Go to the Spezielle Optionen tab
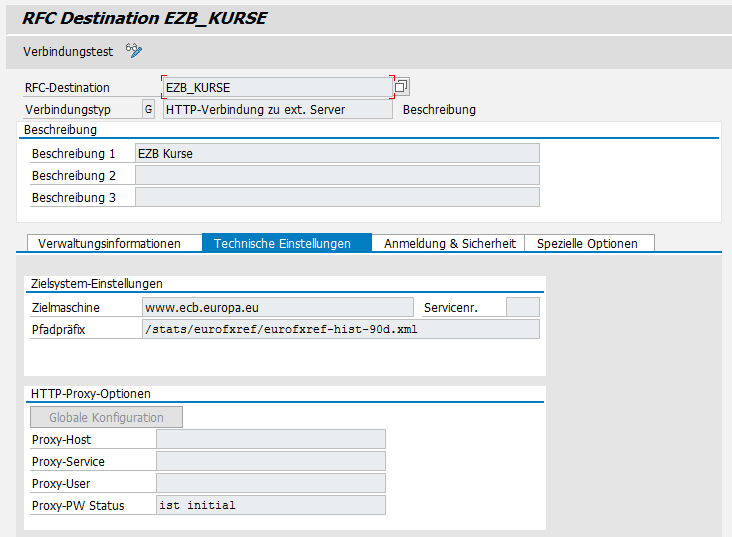 [x=587, y=243]
